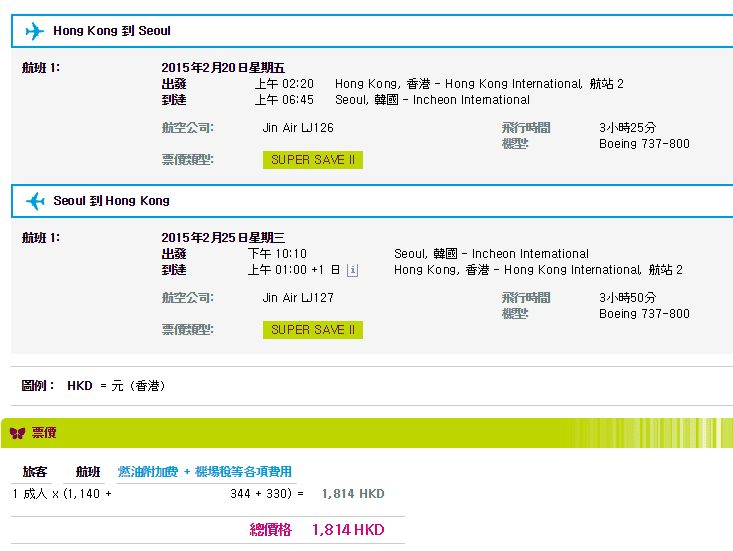The height and width of the screenshot is (551, 733).
Task: Select the Hong Kong 到 Seoul section header
Action: (112, 31)
